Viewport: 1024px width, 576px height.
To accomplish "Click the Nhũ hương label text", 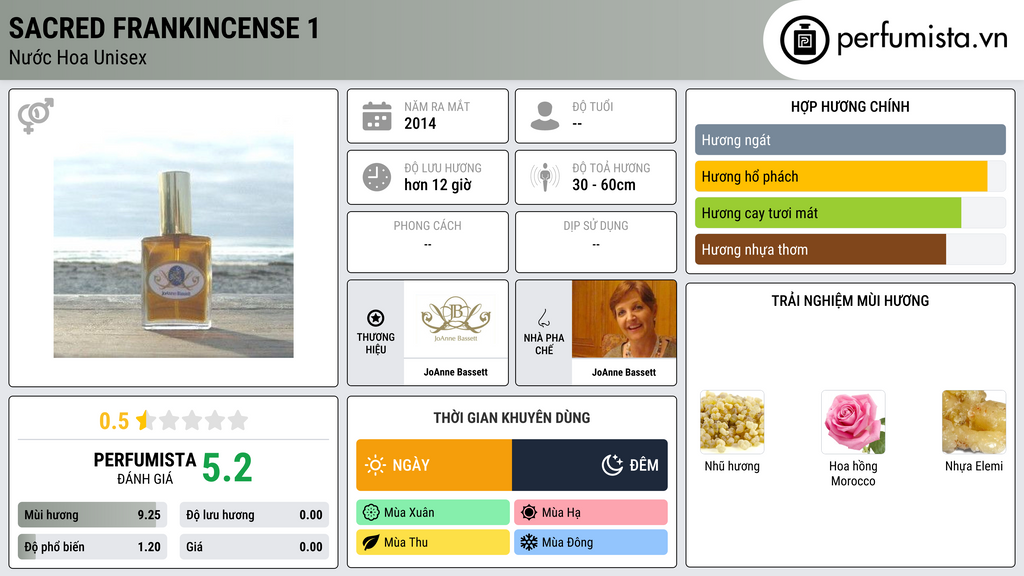I will 732,466.
